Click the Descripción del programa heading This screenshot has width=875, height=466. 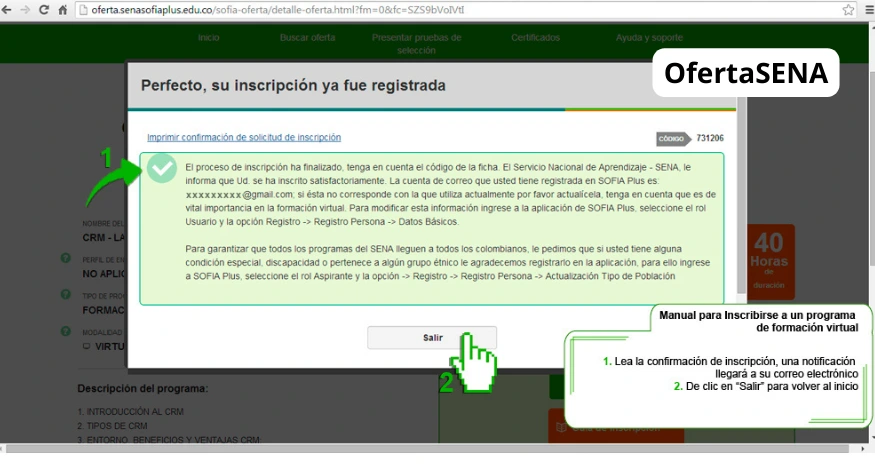coord(143,388)
